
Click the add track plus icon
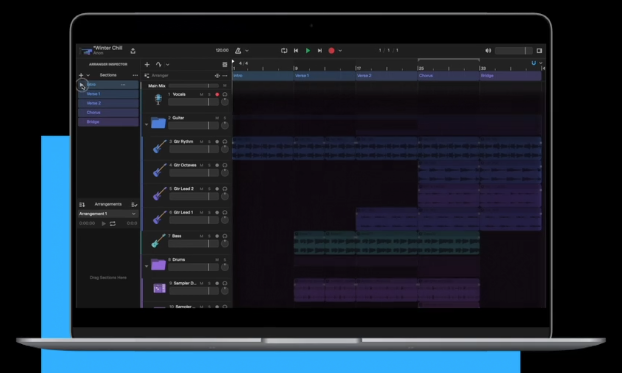pyautogui.click(x=147, y=65)
